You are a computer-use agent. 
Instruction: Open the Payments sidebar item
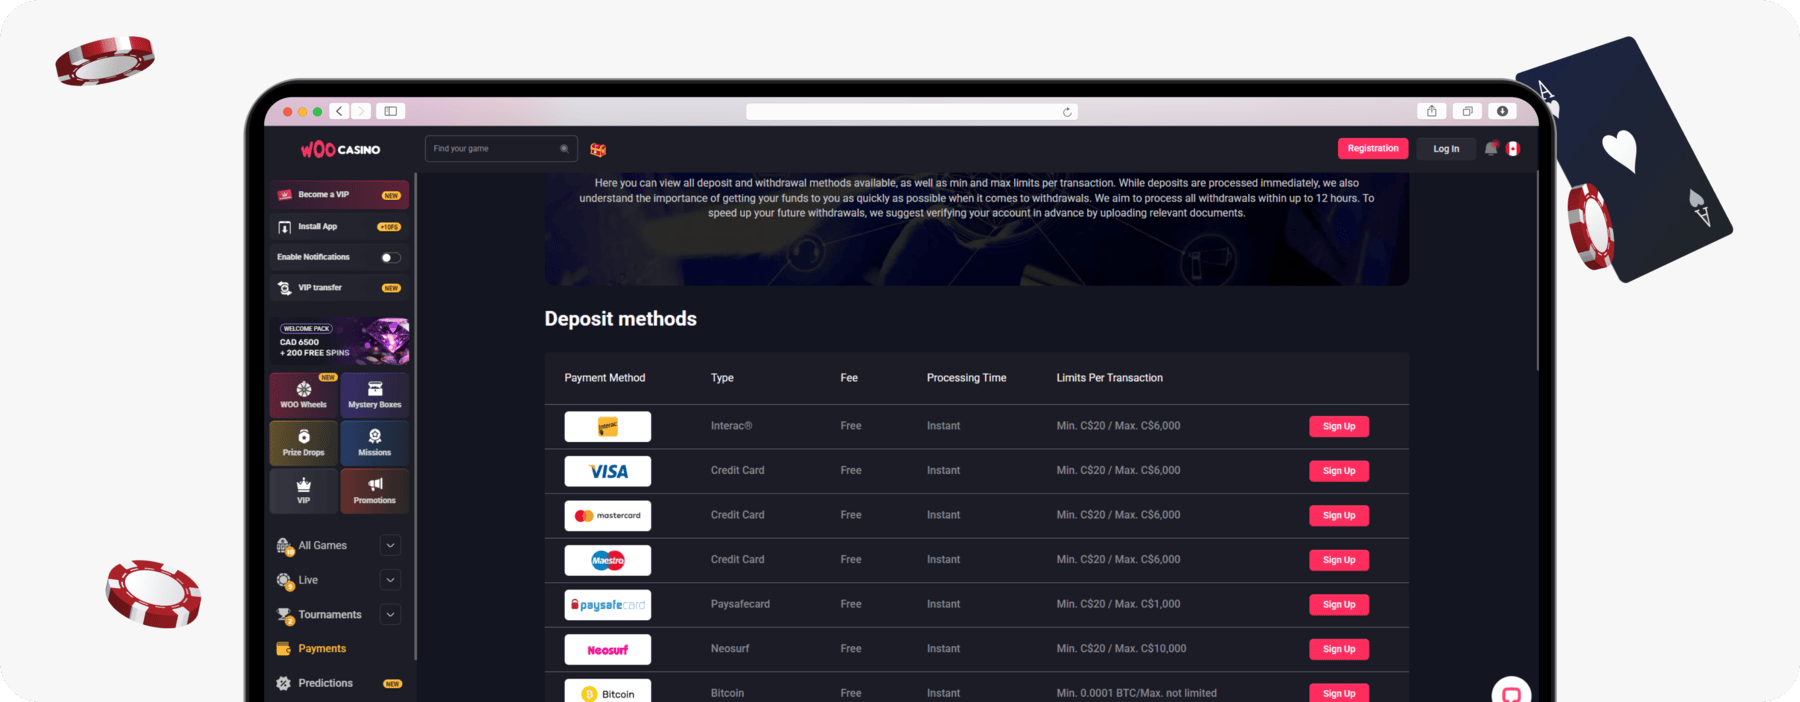click(x=322, y=649)
